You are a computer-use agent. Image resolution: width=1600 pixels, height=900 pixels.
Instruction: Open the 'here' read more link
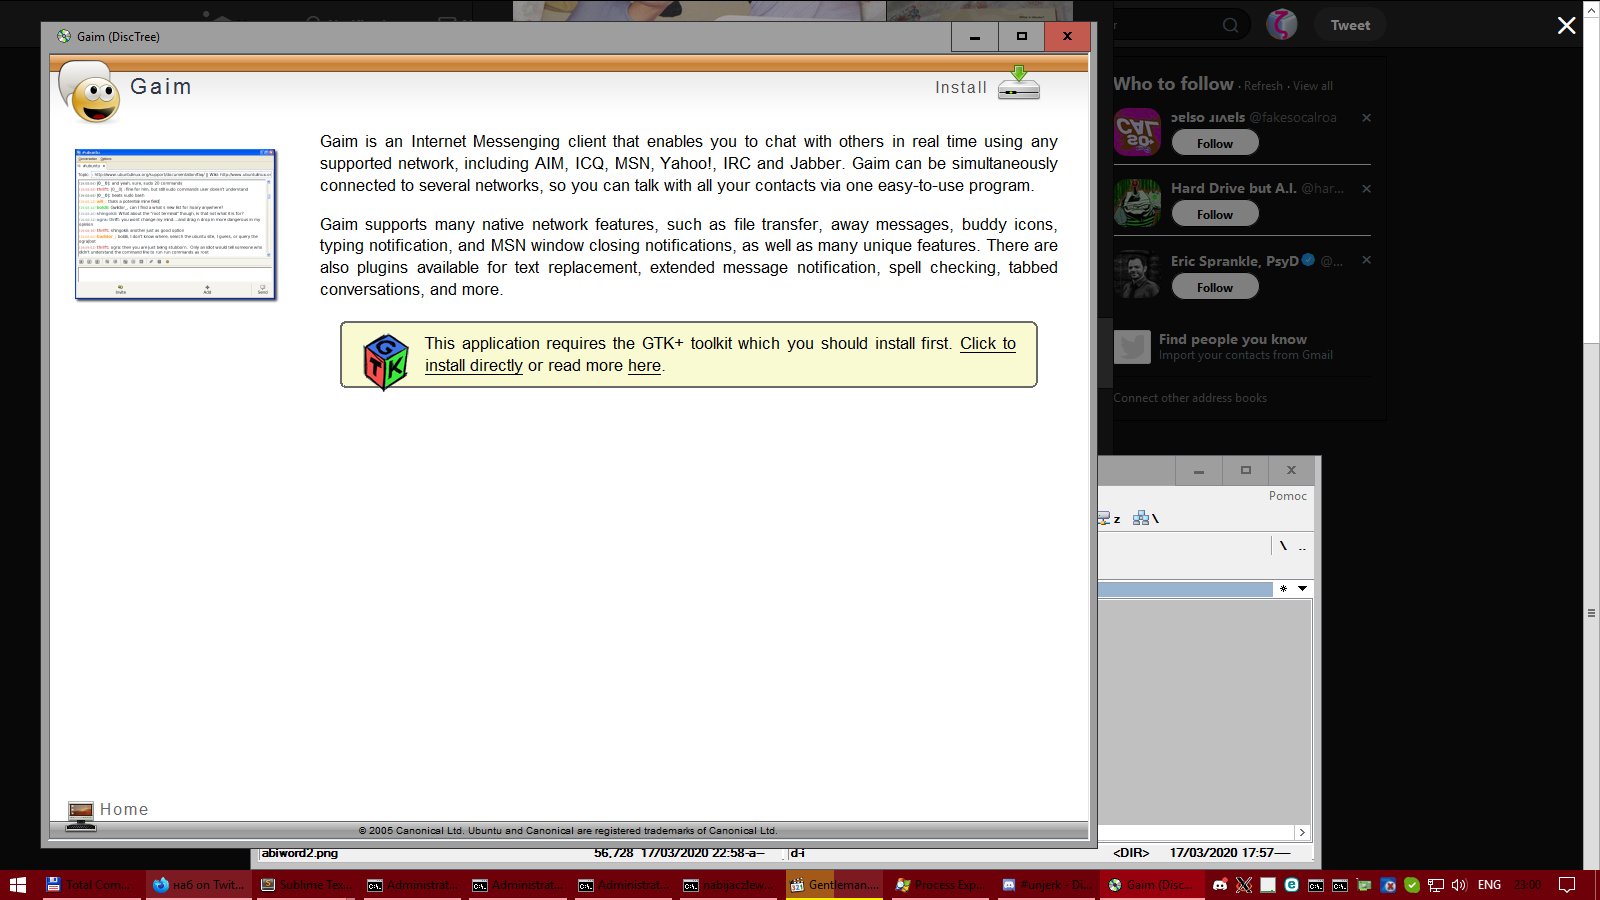click(644, 366)
